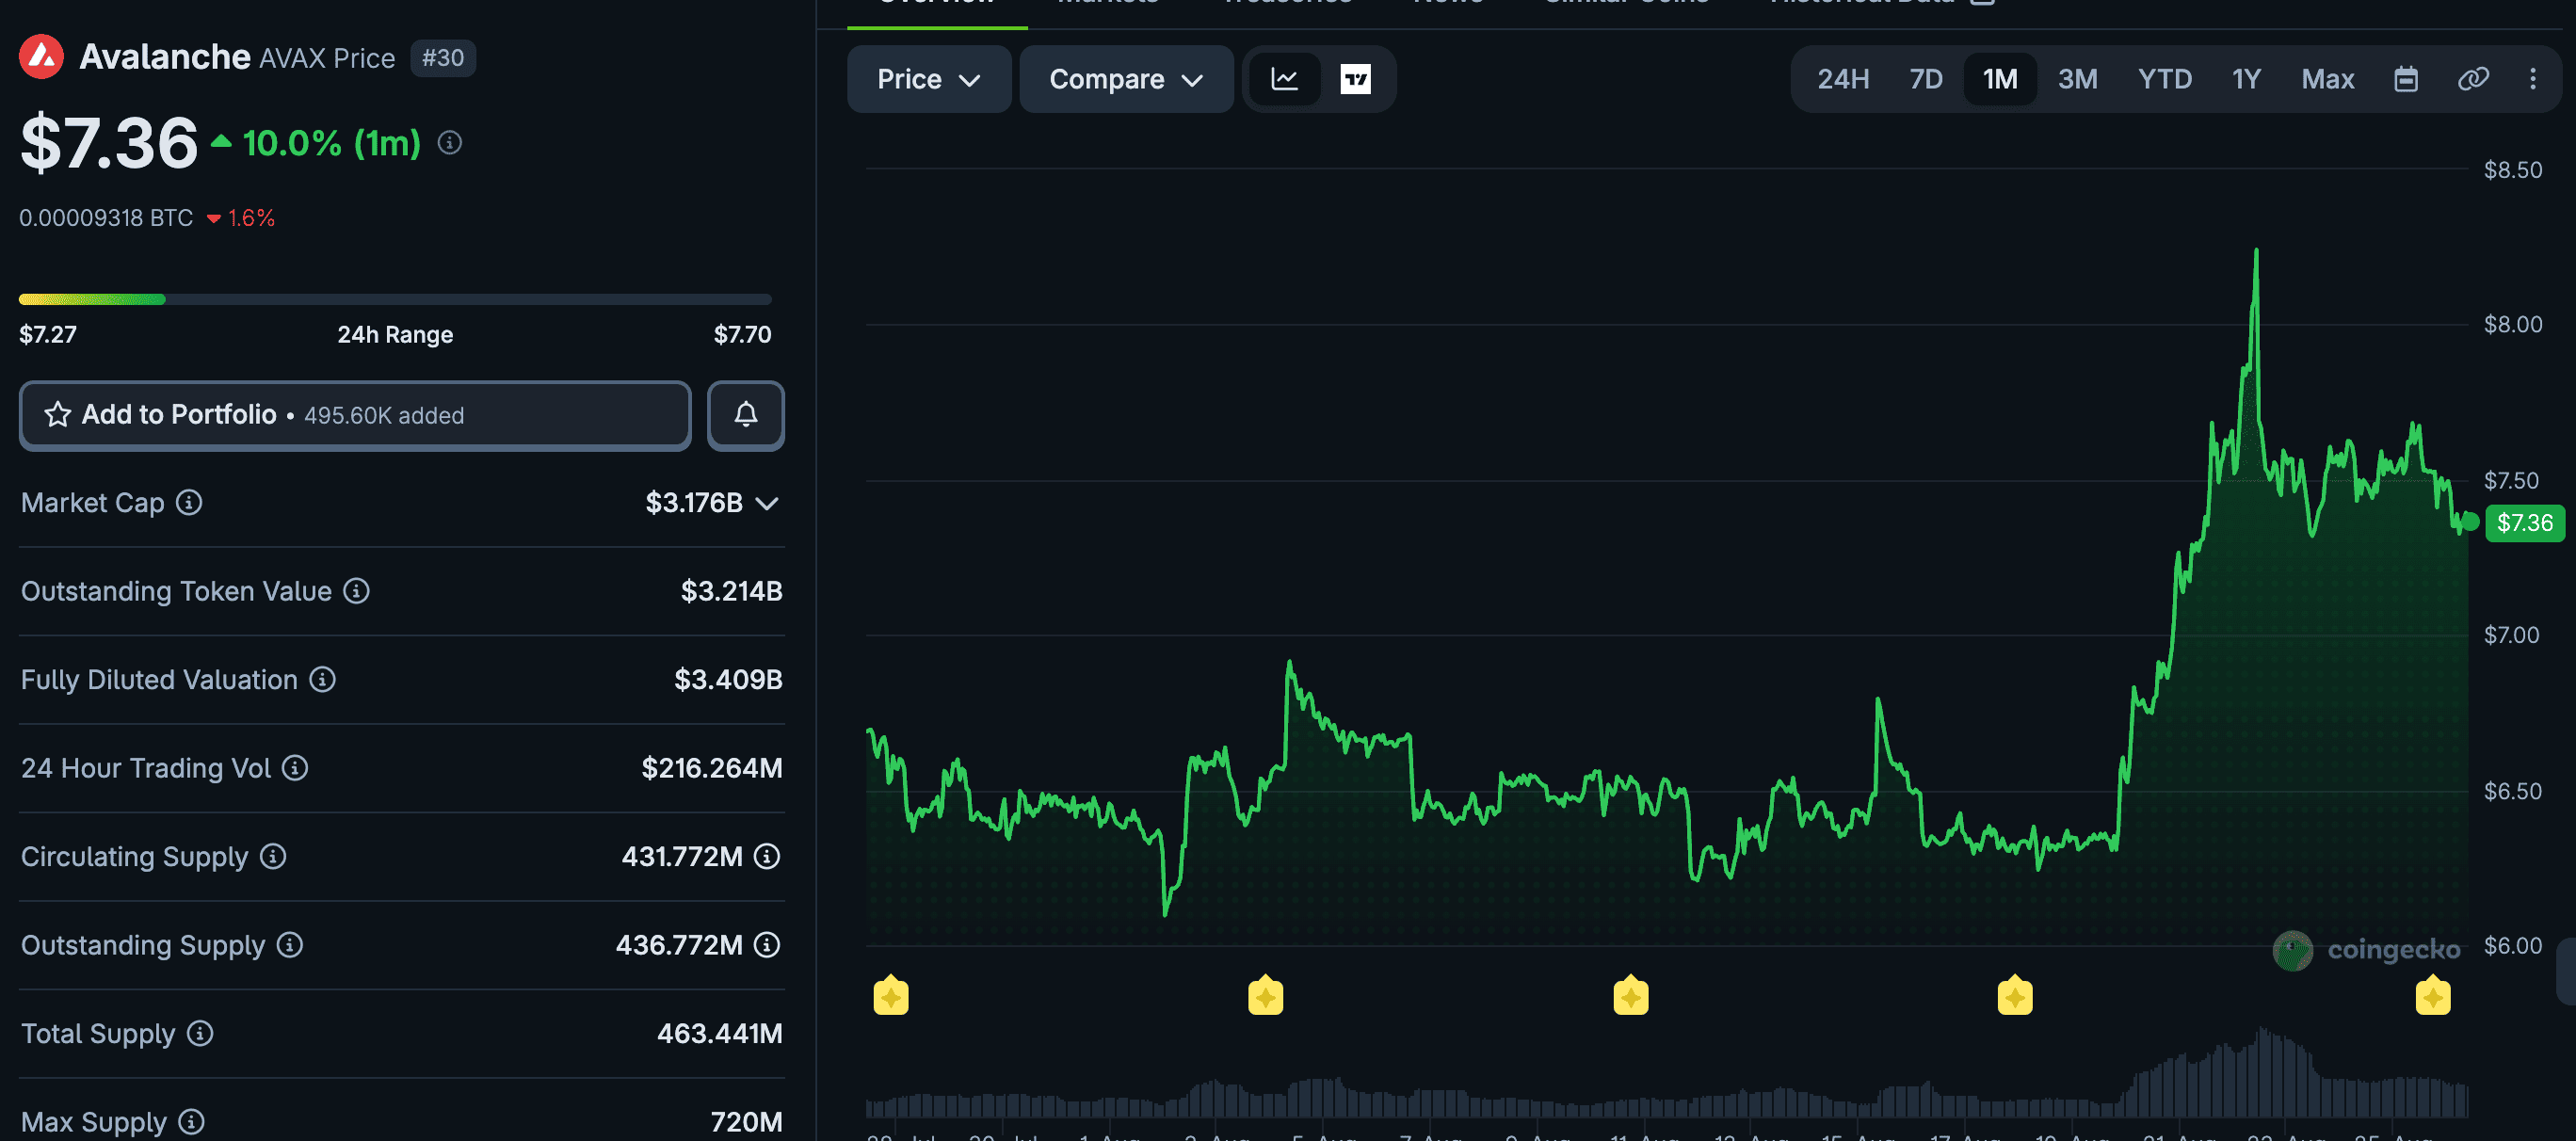Select the 24H time range
This screenshot has width=2576, height=1141.
tap(1843, 79)
